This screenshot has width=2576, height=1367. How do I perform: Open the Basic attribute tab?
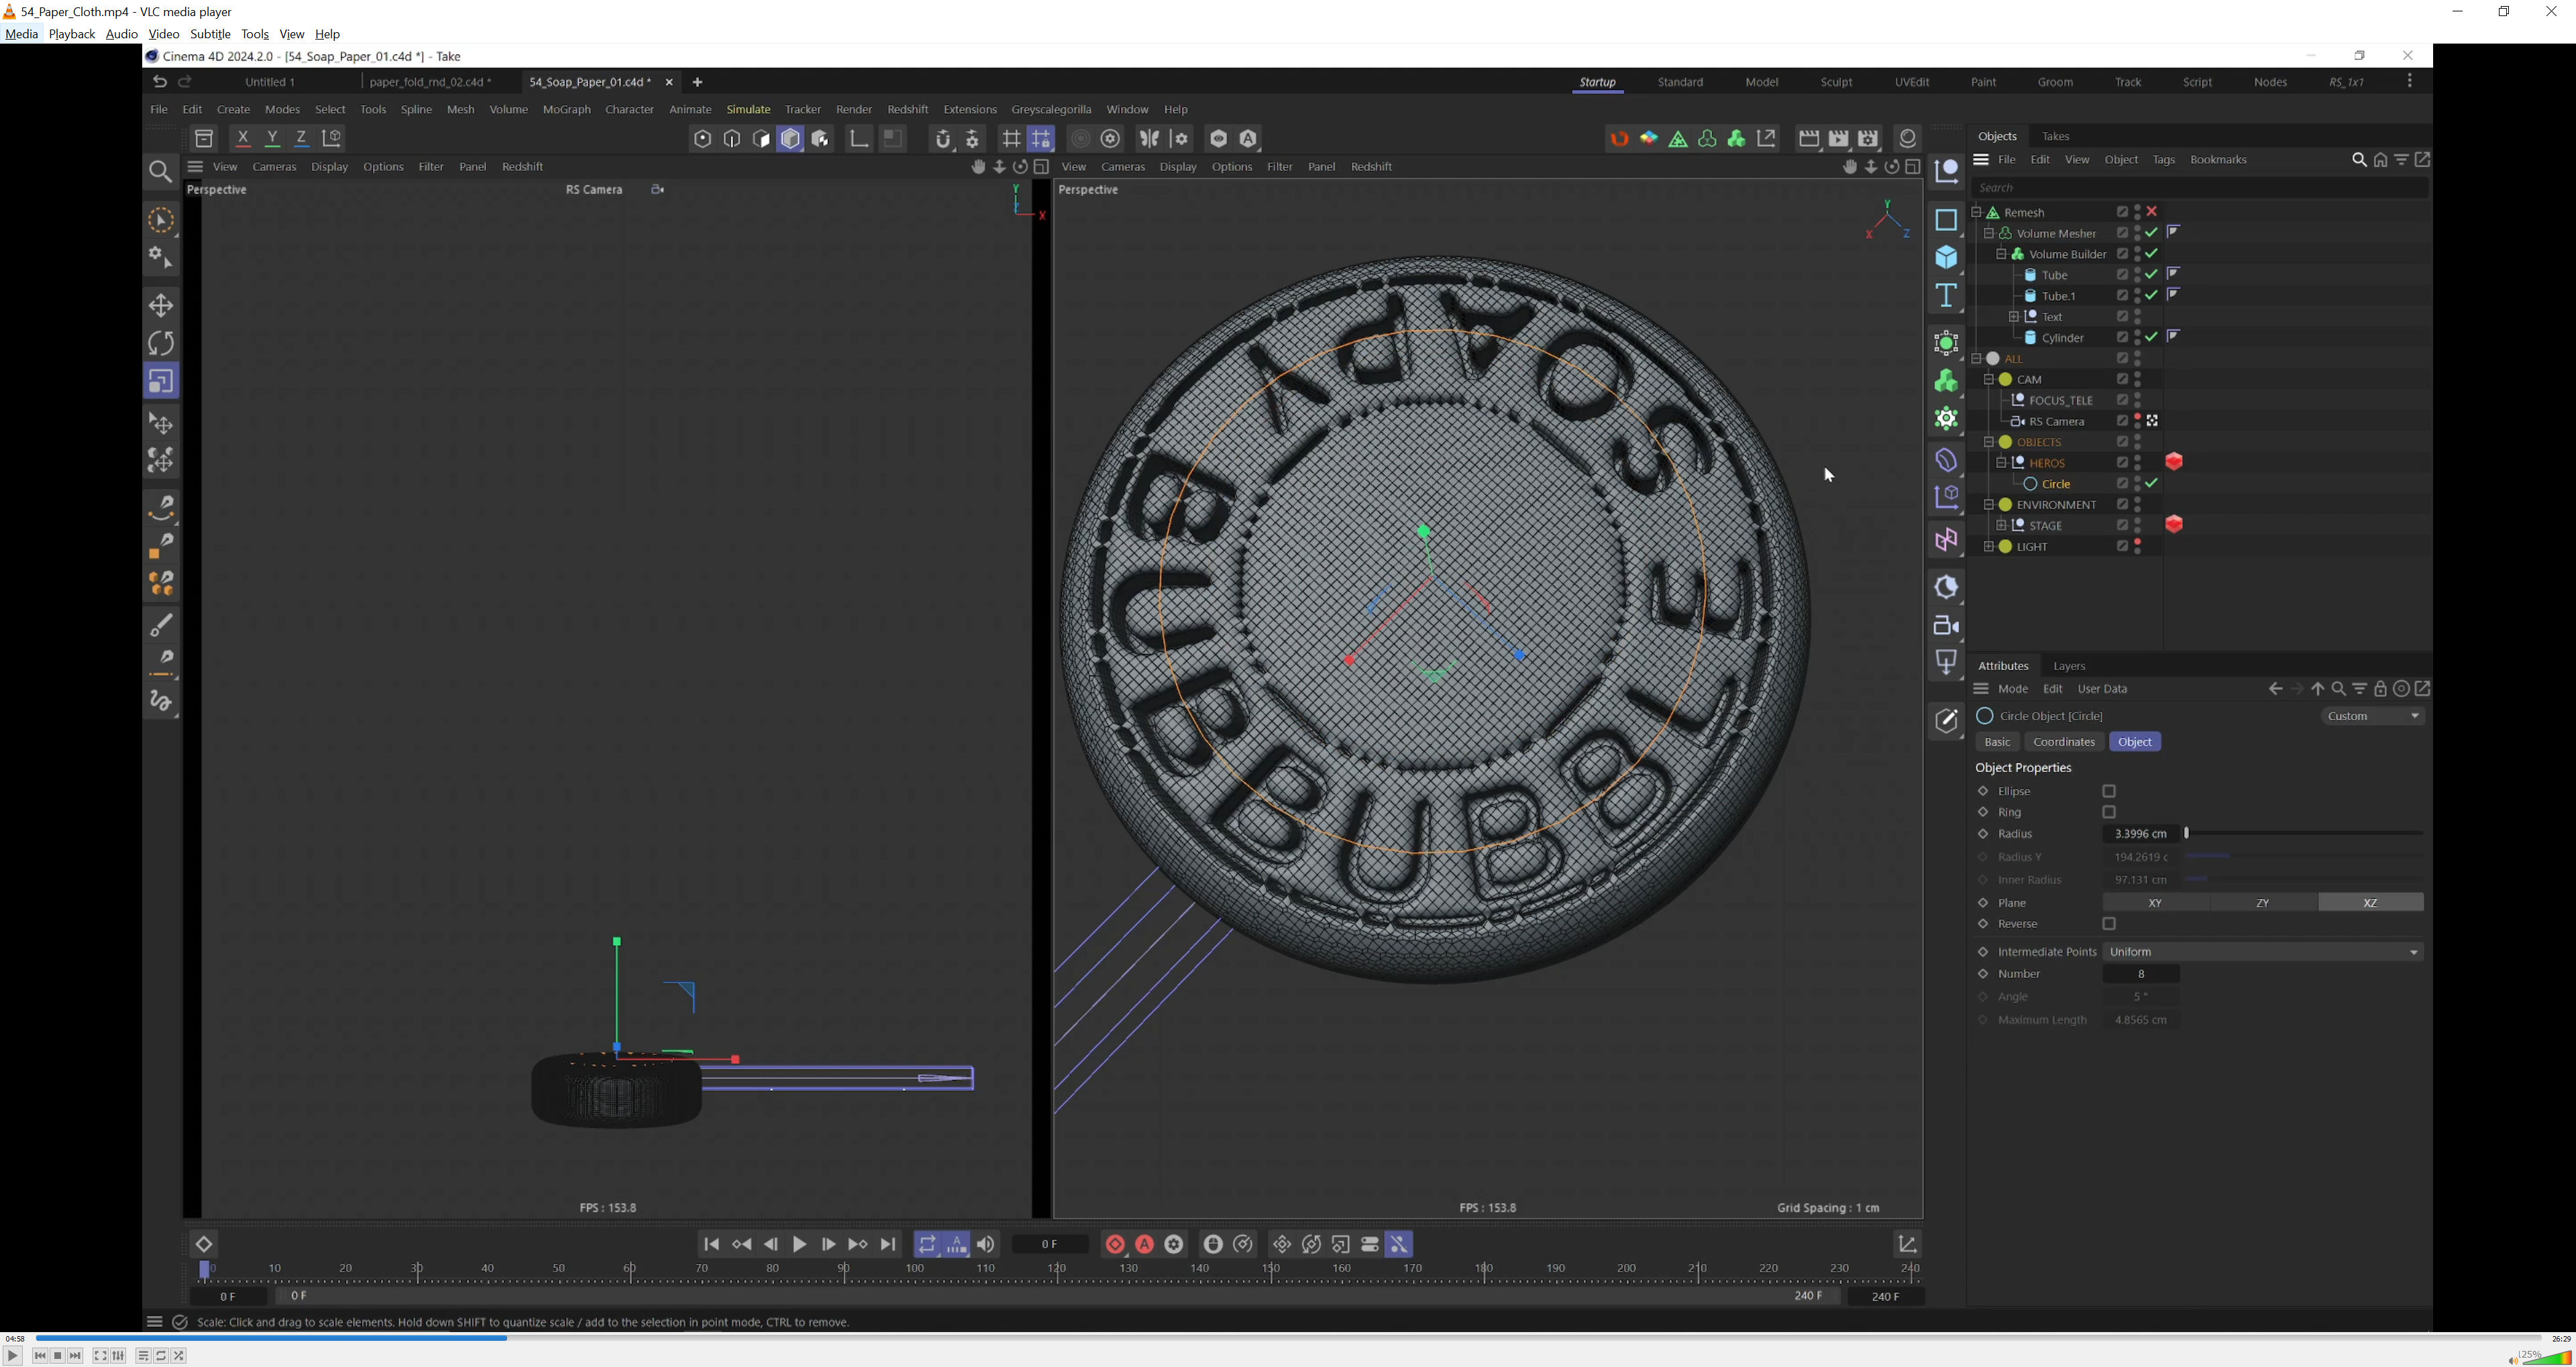(1997, 743)
